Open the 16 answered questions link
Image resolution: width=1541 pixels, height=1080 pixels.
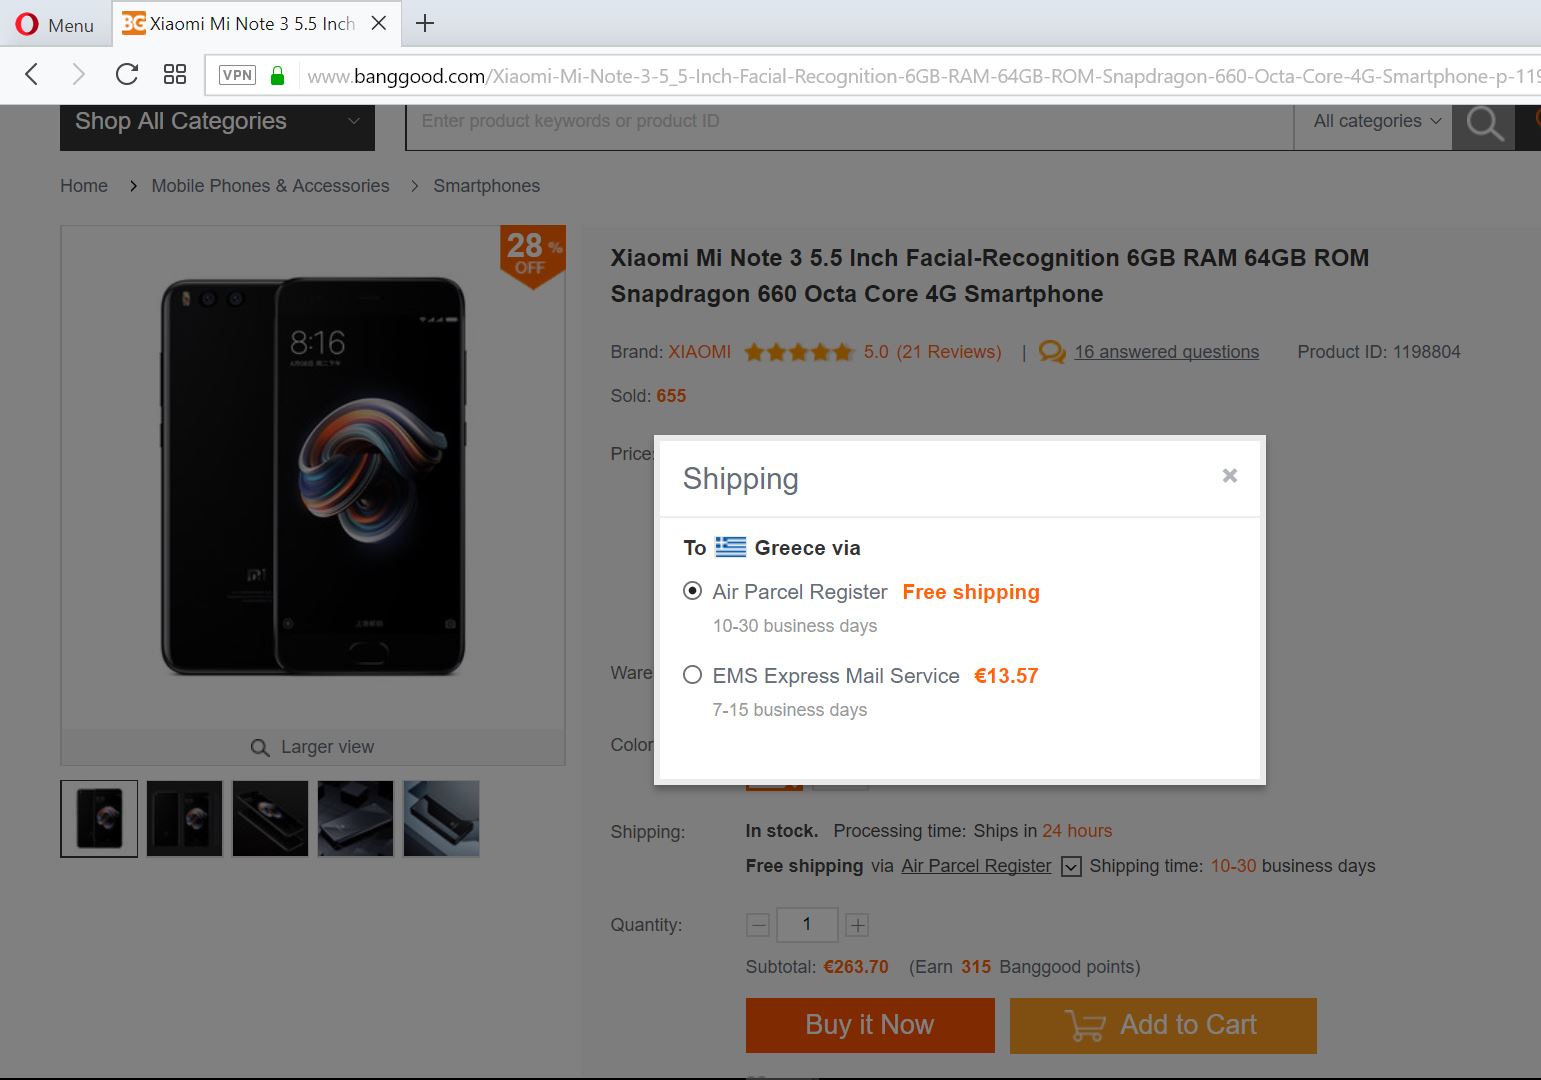1166,352
